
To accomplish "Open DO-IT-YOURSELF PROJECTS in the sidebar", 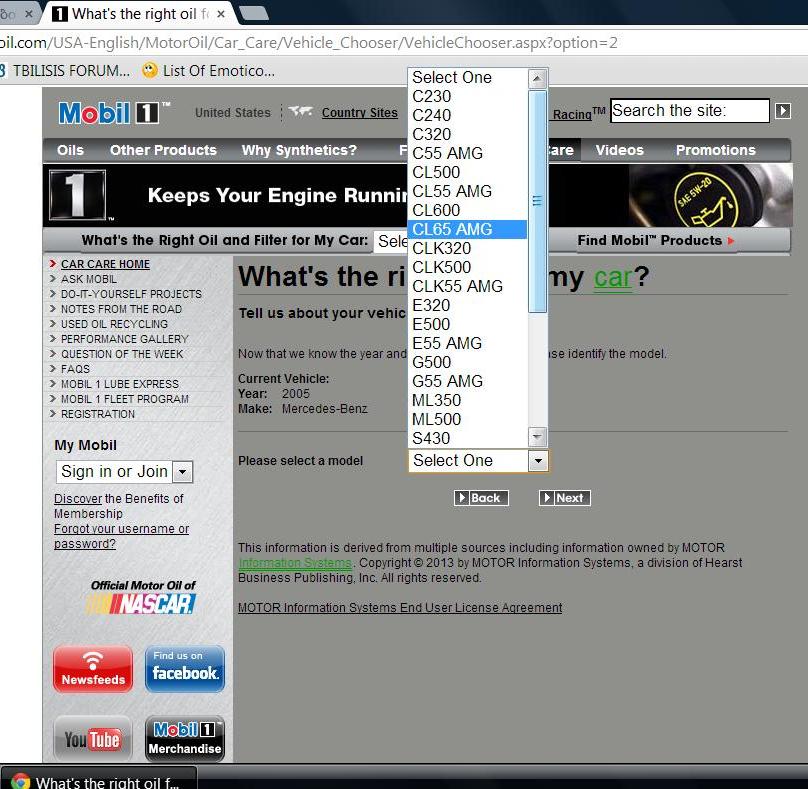I will click(131, 294).
